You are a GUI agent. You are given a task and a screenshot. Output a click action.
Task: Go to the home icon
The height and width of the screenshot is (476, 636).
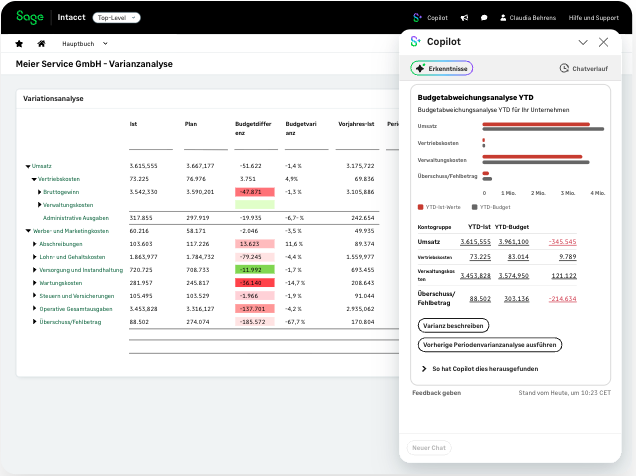click(x=41, y=44)
